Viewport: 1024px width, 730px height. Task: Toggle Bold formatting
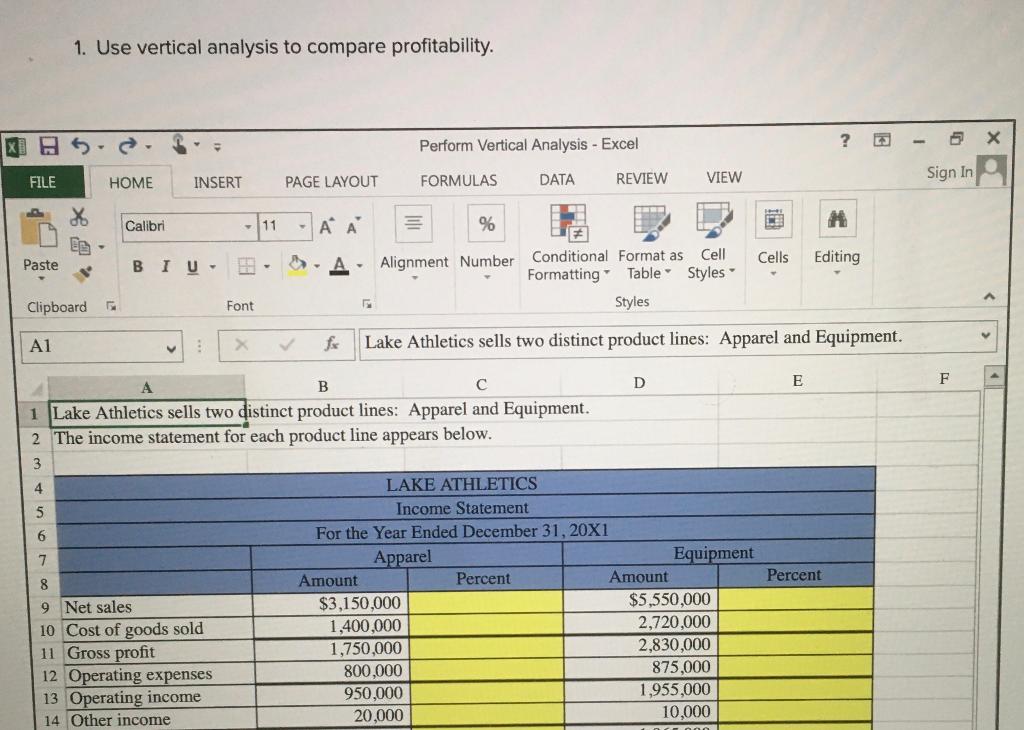coord(138,266)
